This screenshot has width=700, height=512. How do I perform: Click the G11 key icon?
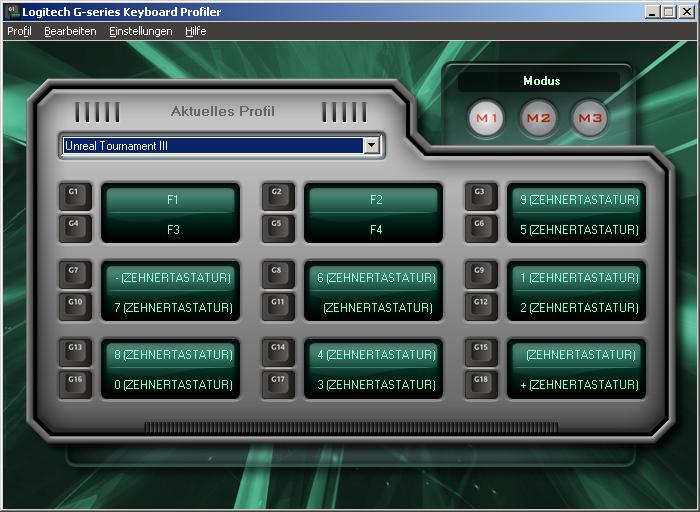tap(278, 306)
